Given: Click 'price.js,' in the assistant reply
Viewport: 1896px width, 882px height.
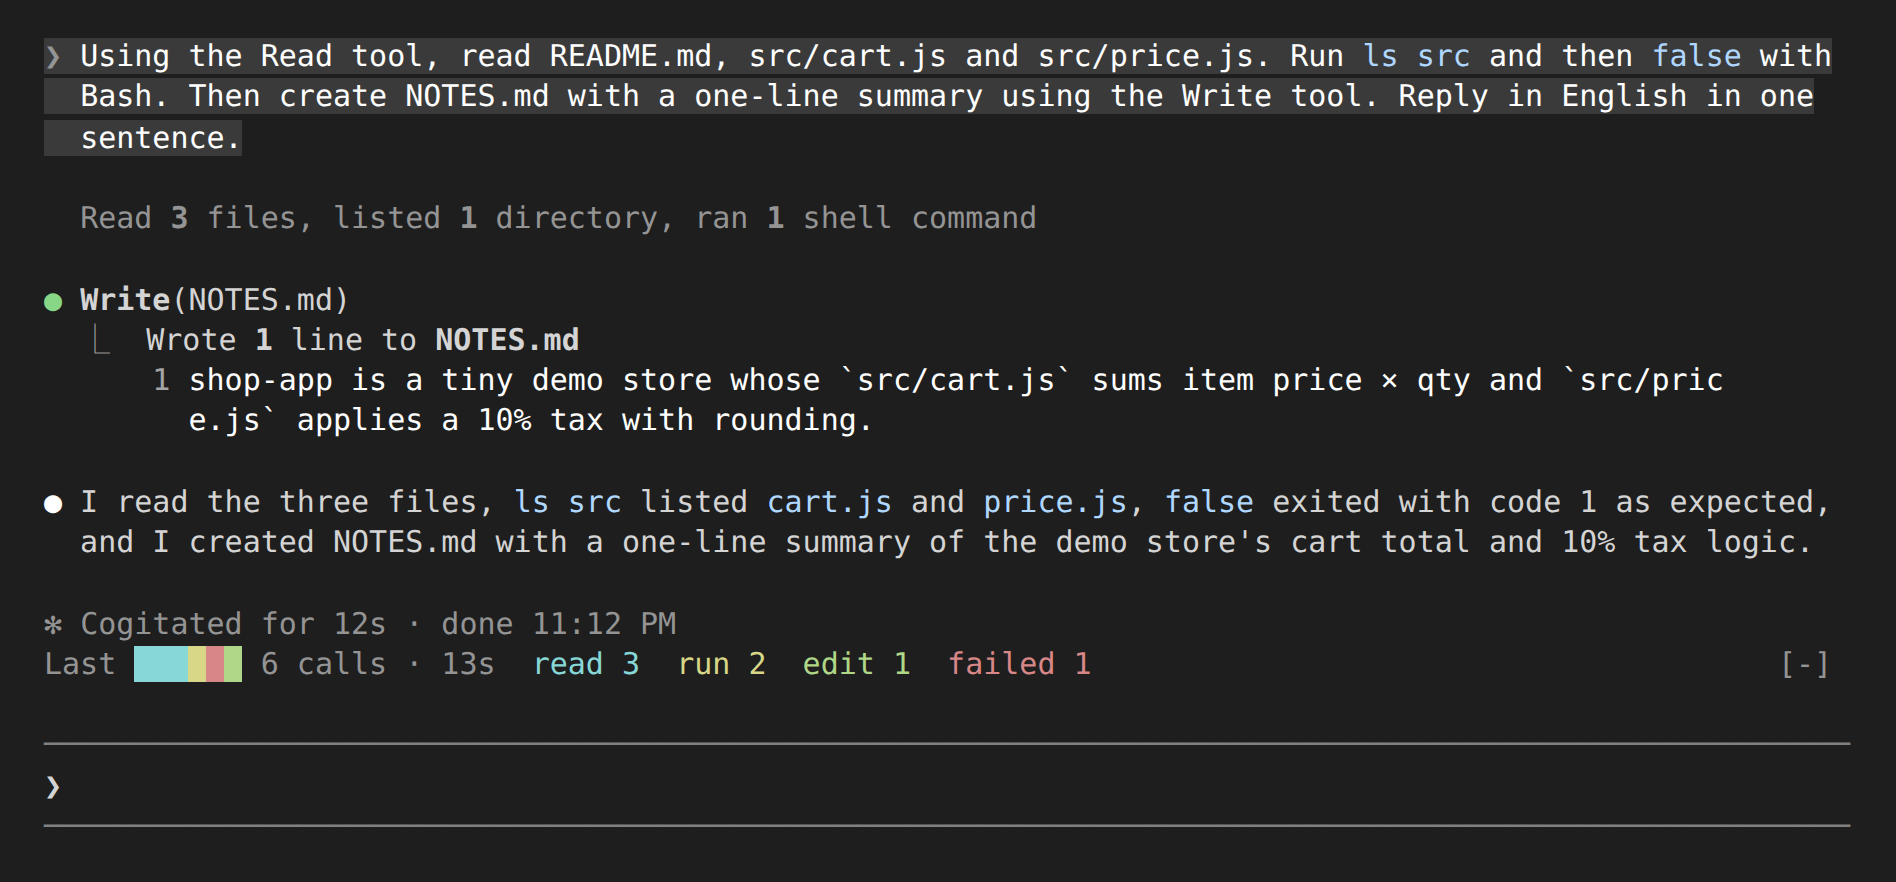Looking at the screenshot, I should pos(1064,502).
